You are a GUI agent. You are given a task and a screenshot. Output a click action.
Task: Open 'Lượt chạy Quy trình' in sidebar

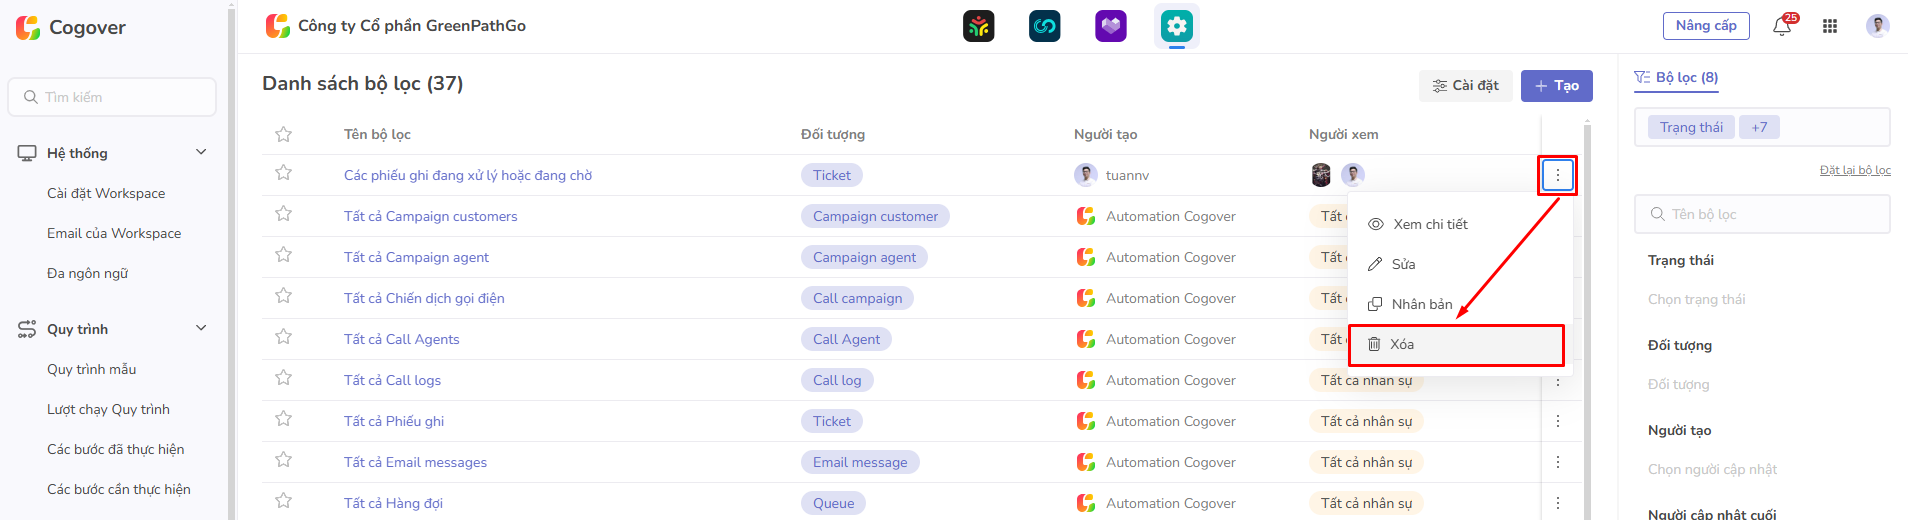(x=108, y=409)
